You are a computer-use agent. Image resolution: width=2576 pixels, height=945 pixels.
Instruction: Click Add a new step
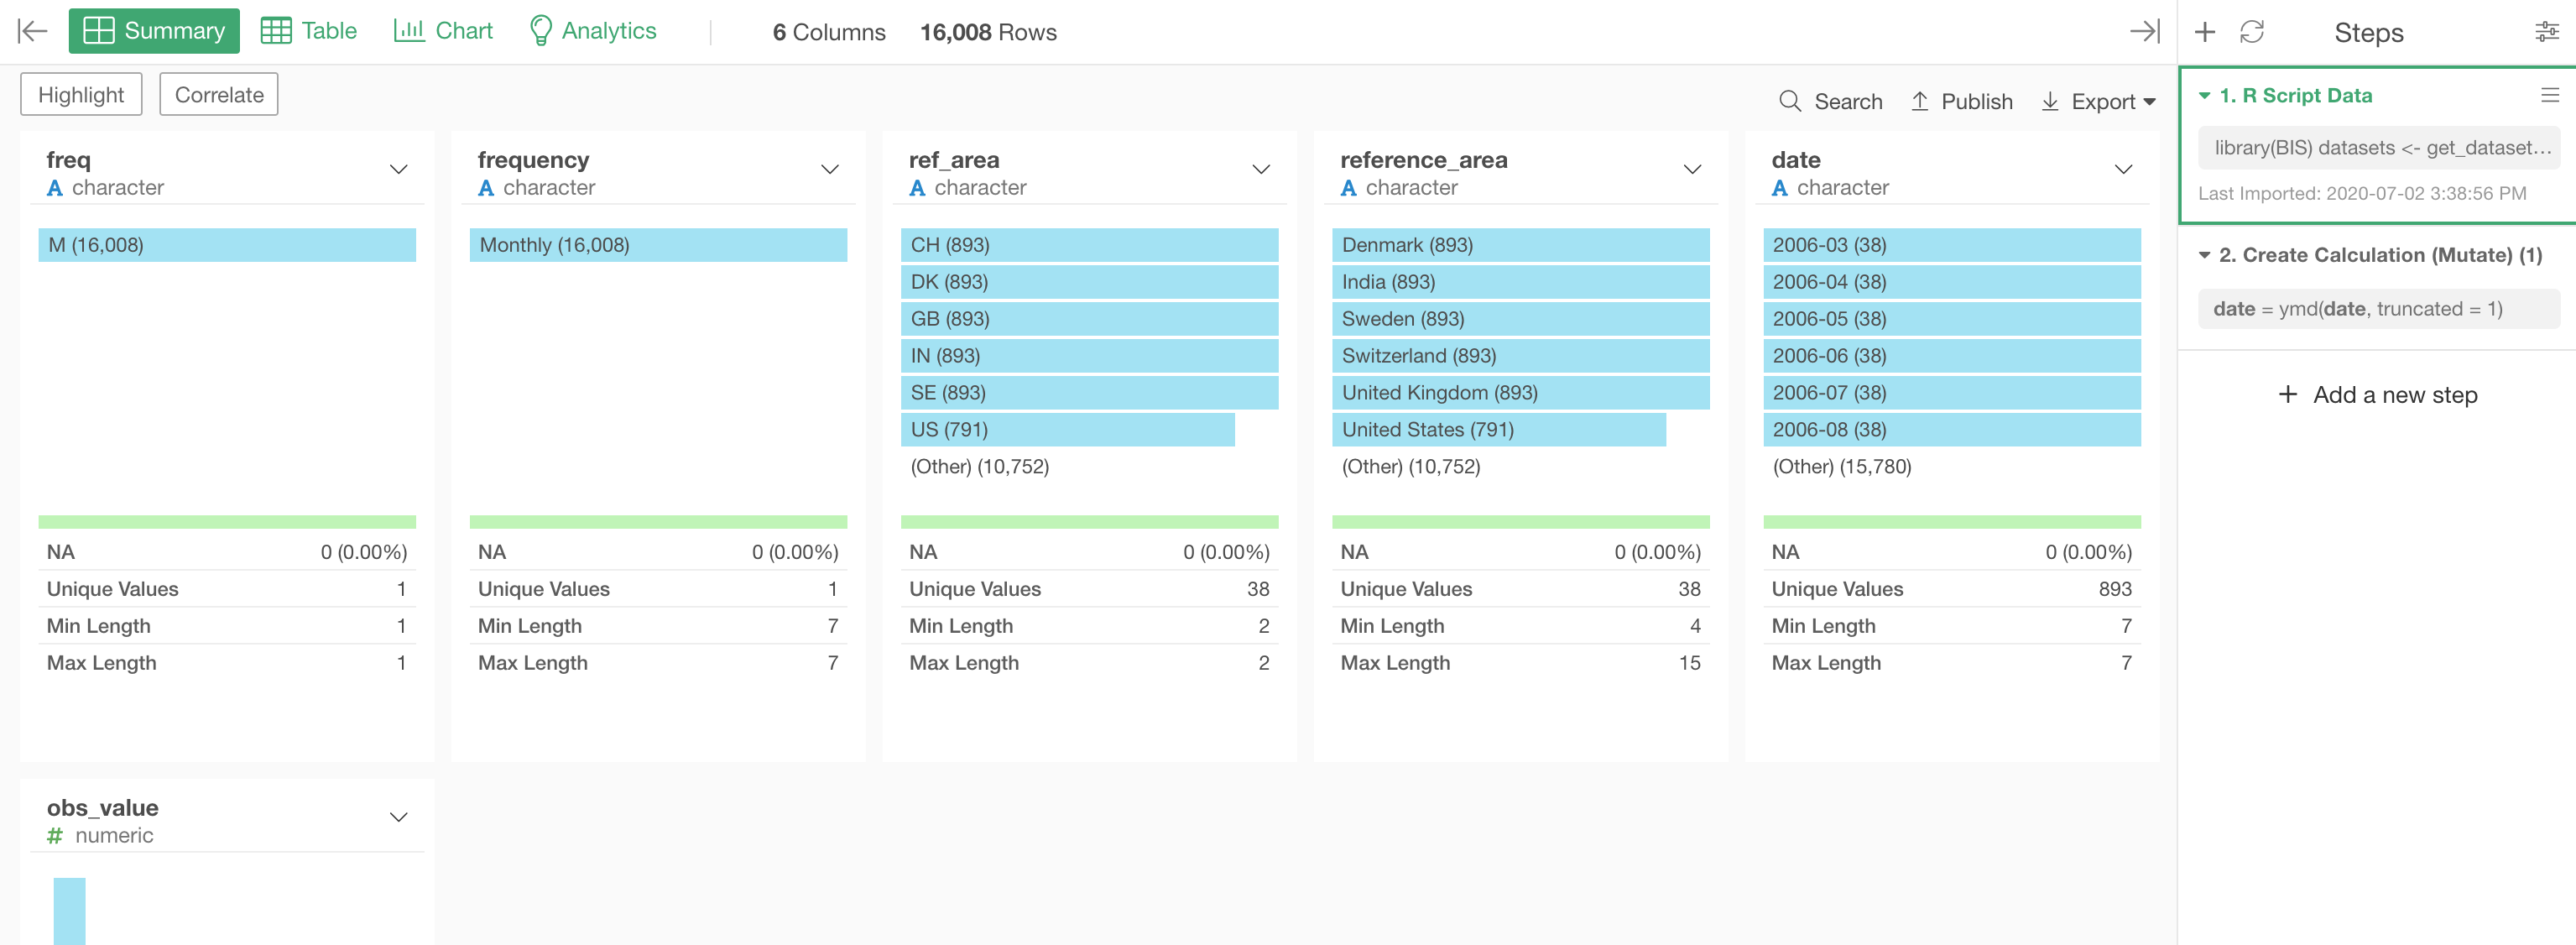(2378, 395)
